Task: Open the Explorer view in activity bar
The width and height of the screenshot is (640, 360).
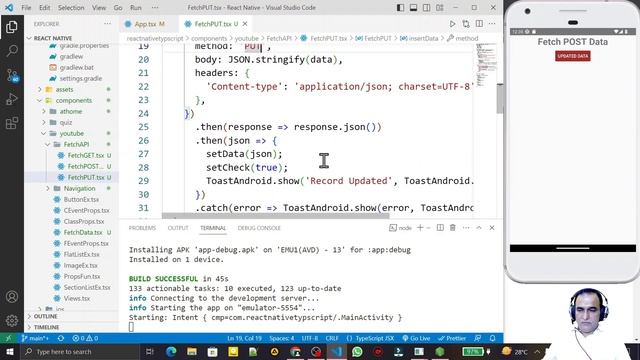Action: [x=12, y=27]
